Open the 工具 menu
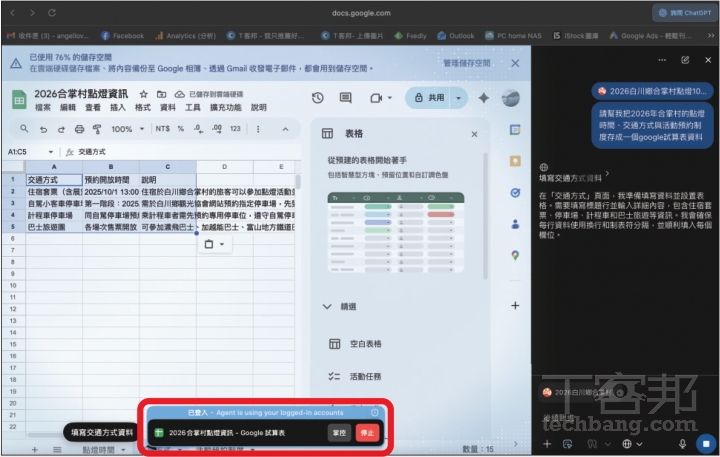The image size is (720, 457). coord(192,107)
